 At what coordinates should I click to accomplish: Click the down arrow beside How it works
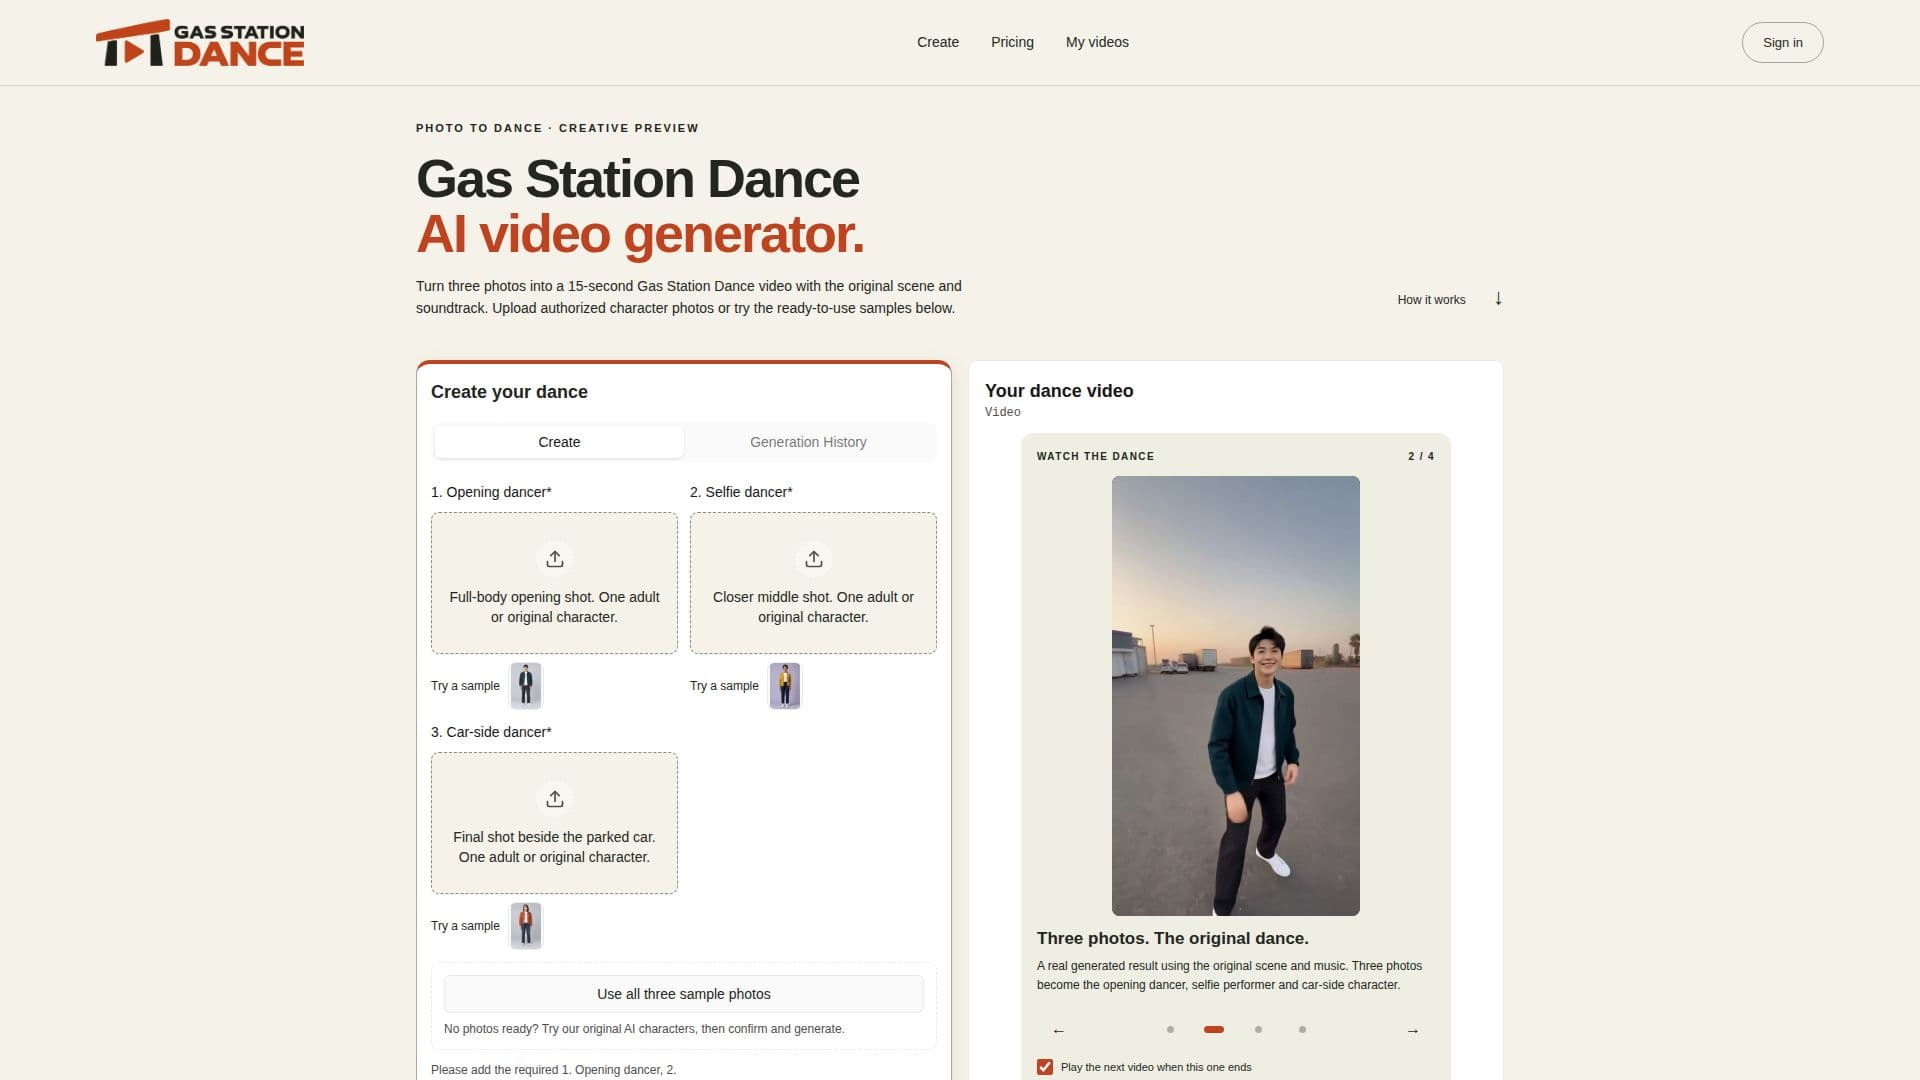1498,299
